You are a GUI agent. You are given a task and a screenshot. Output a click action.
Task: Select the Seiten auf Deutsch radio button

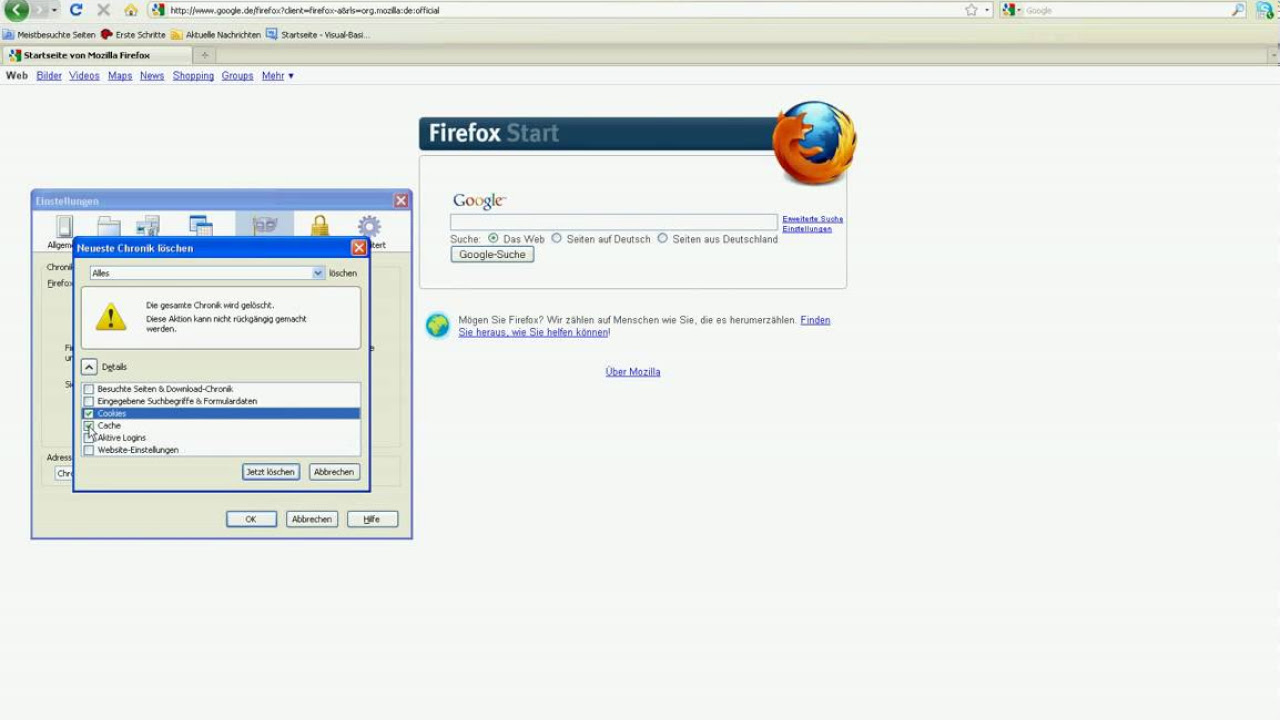(x=557, y=239)
